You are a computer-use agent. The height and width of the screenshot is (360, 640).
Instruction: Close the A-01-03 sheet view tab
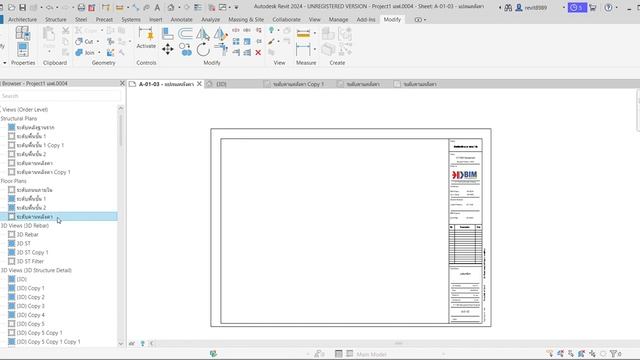pos(199,84)
